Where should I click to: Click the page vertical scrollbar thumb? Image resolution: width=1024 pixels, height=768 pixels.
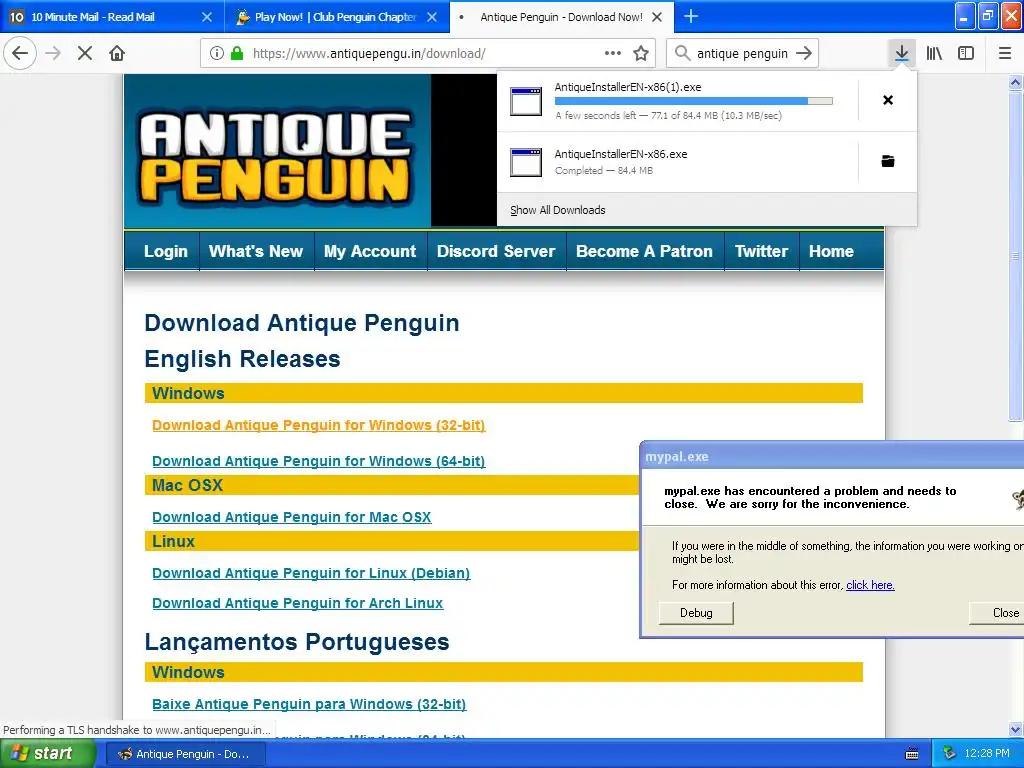[1016, 255]
